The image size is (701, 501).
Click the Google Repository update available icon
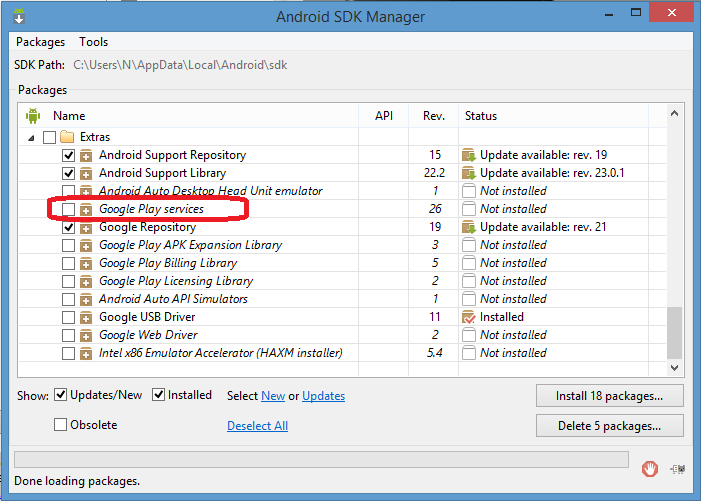(x=468, y=227)
